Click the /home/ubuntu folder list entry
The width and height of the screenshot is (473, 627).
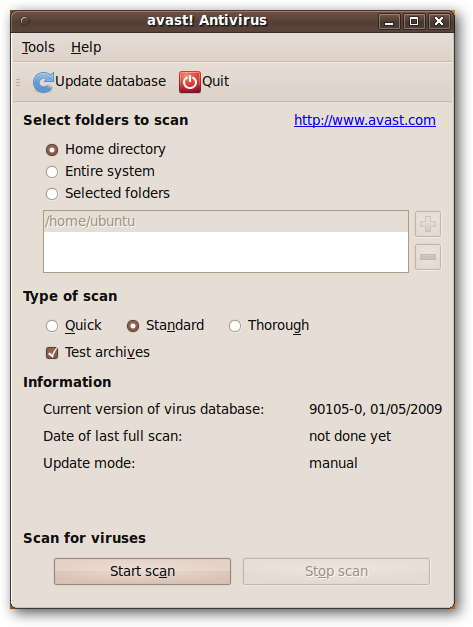(226, 222)
